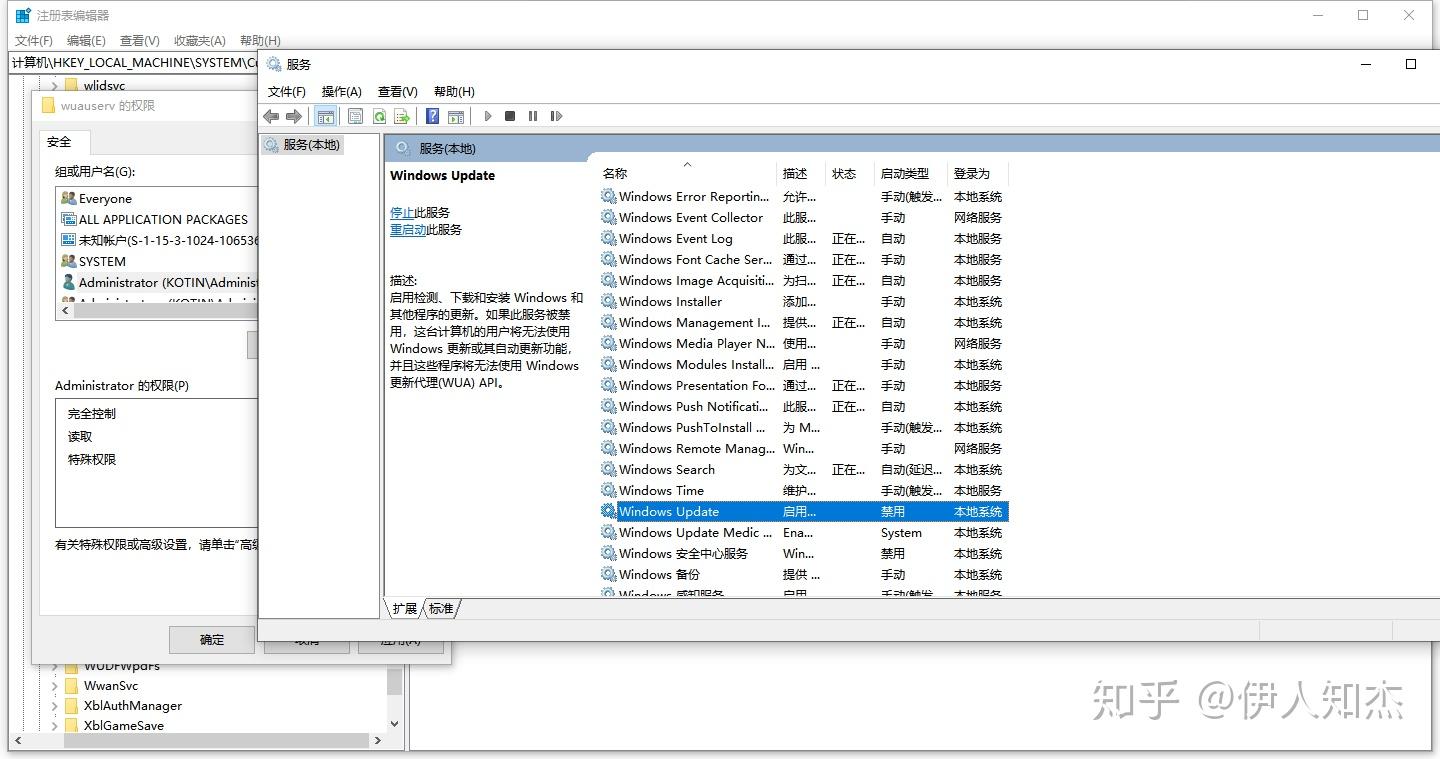1440x759 pixels.
Task: Toggle the console tree pane icon
Action: click(325, 116)
